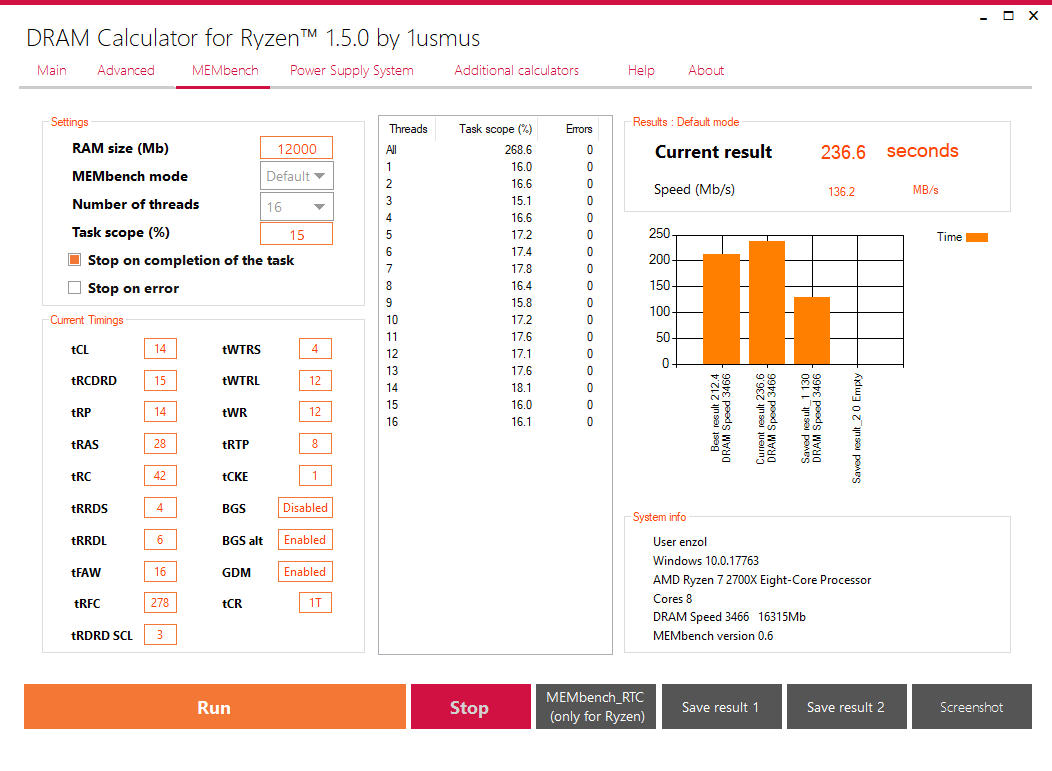The image size is (1052, 771).
Task: Go to Power Supply System tab
Action: pyautogui.click(x=352, y=70)
